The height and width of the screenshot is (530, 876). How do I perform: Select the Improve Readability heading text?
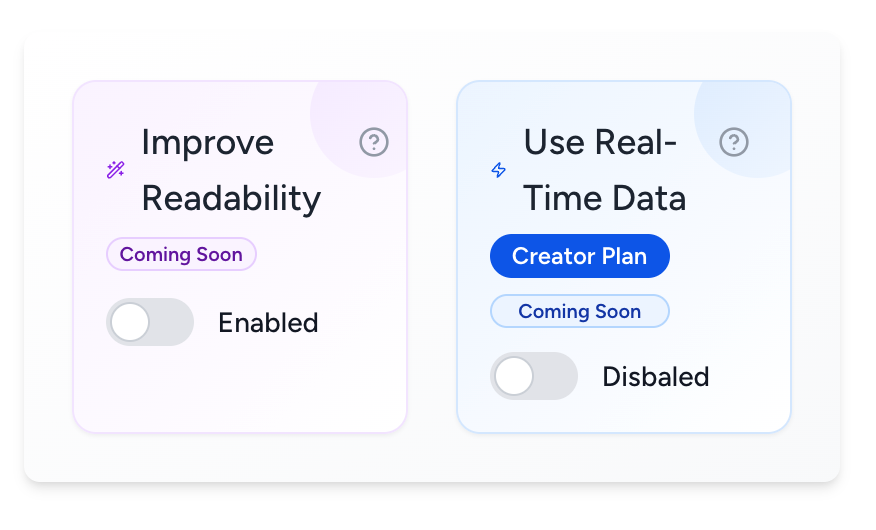pos(231,170)
